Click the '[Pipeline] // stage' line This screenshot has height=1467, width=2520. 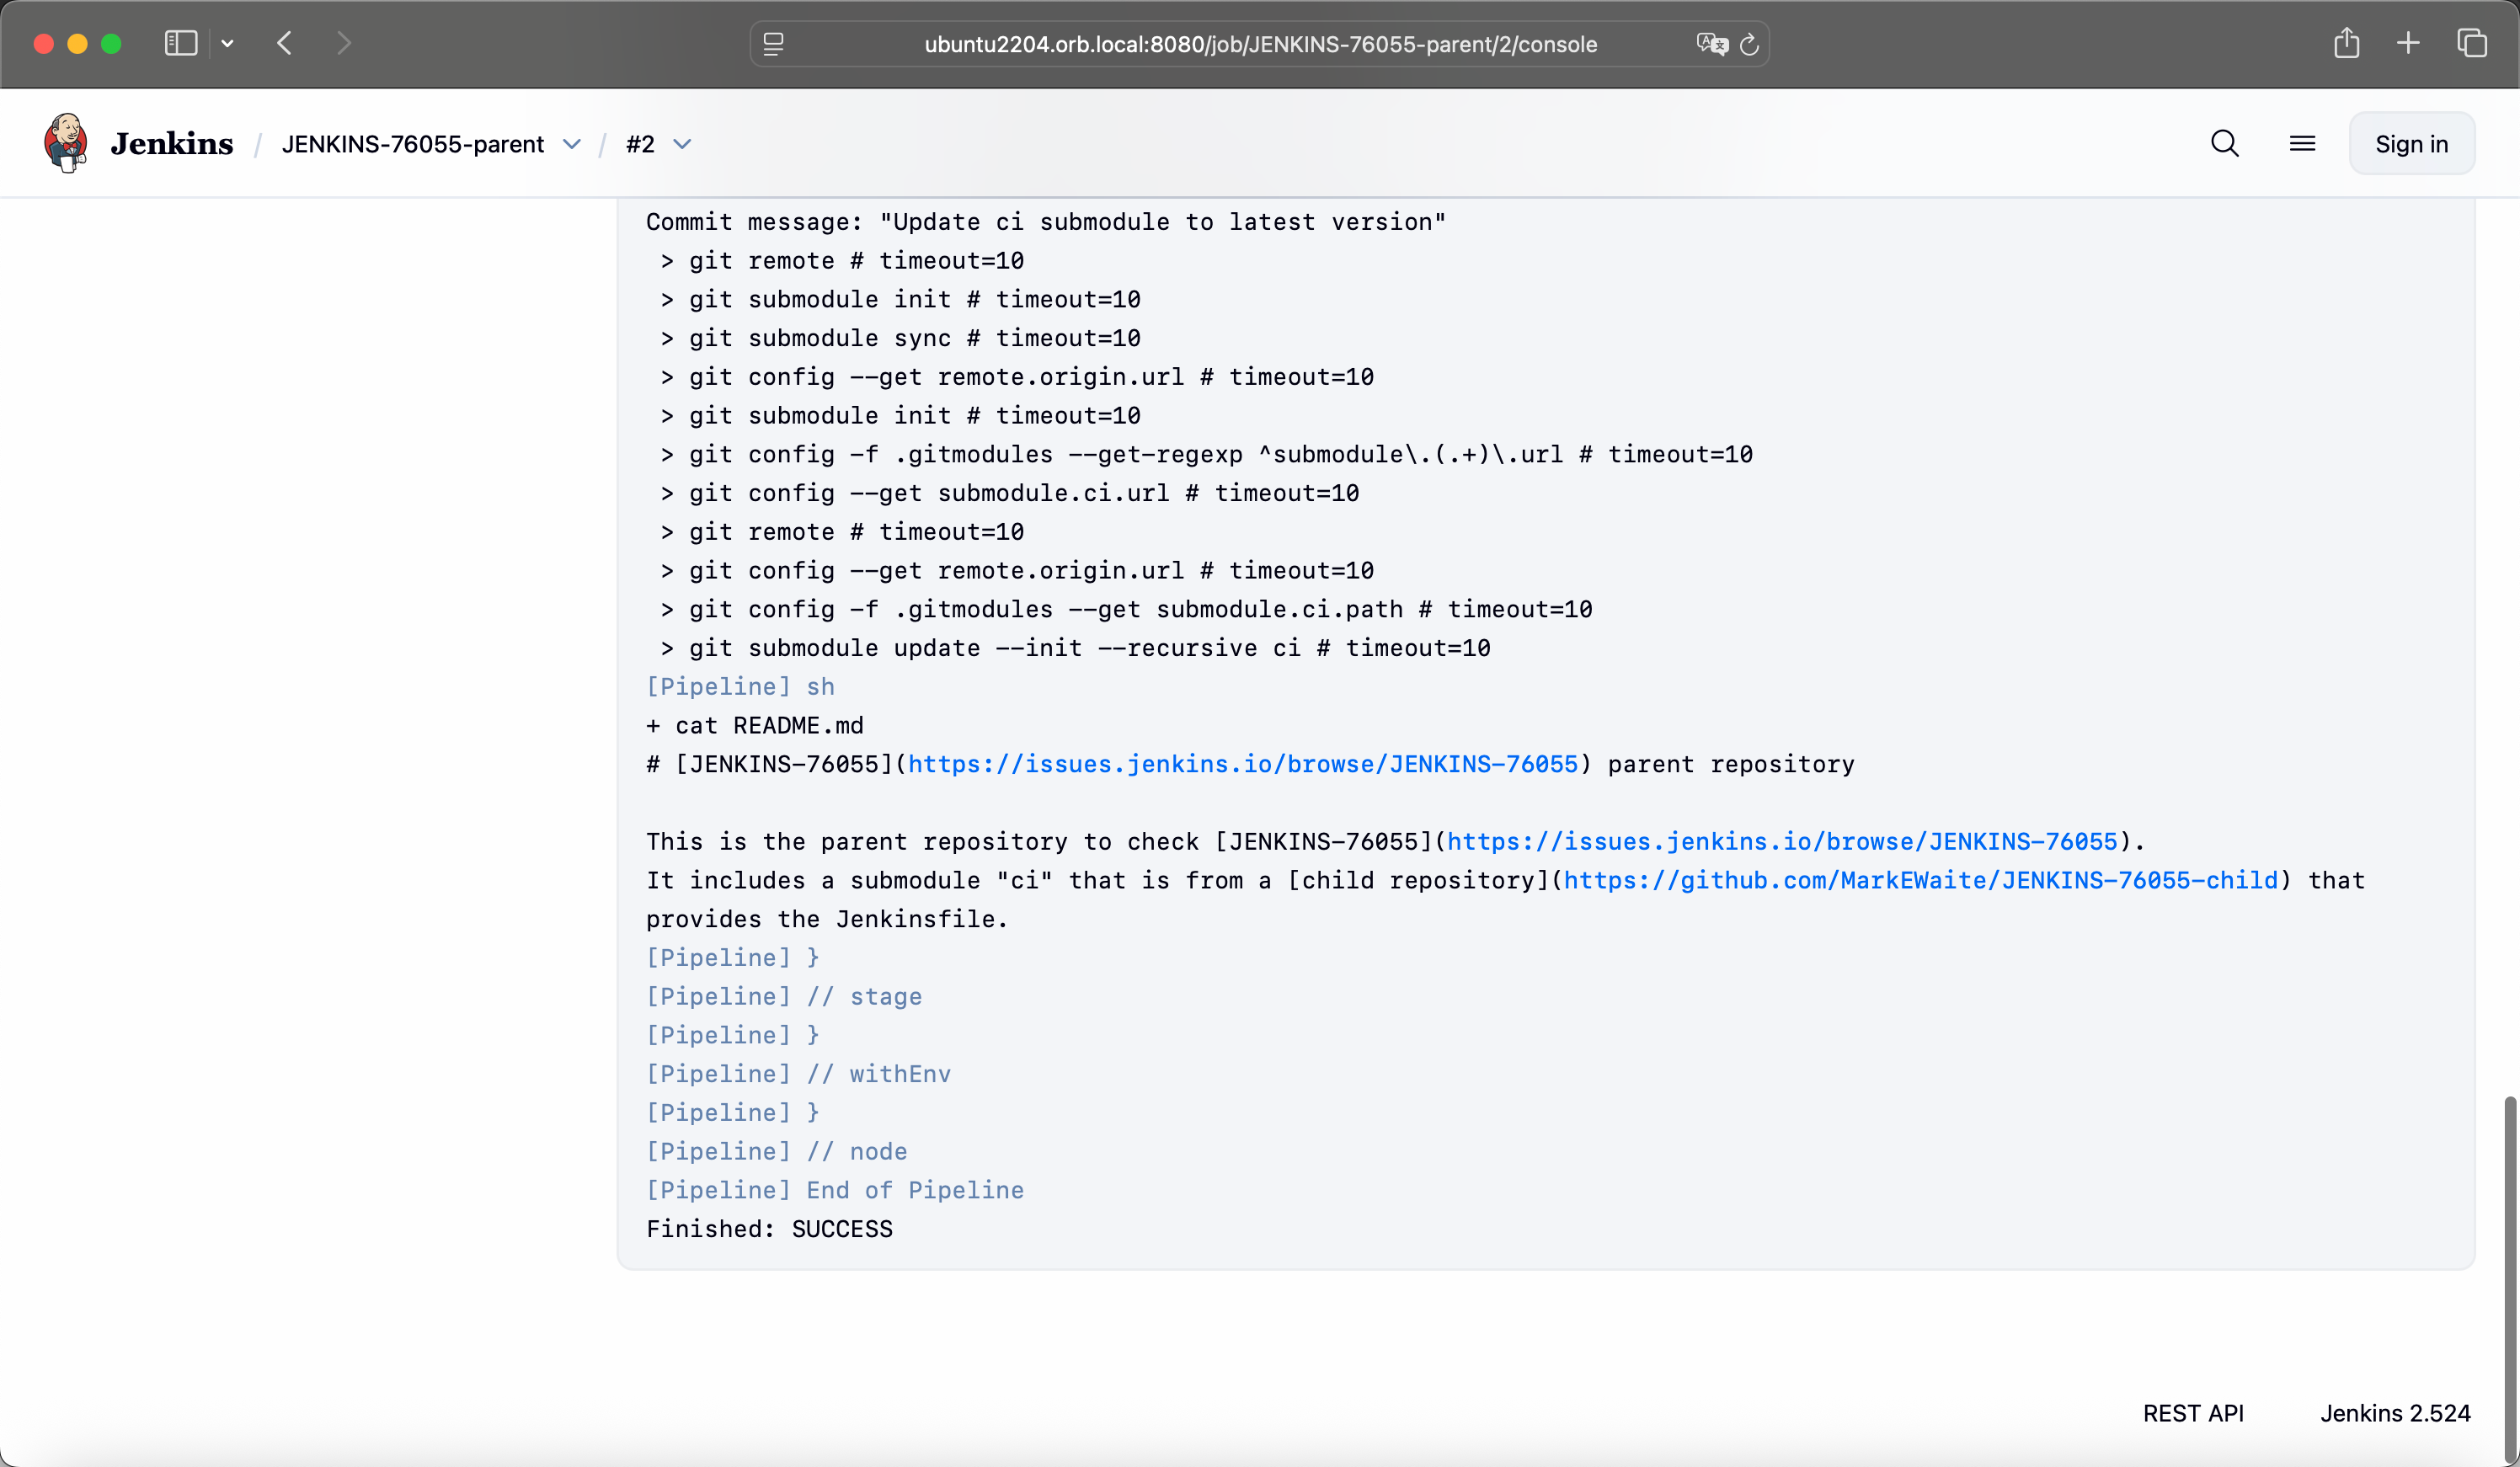pyautogui.click(x=784, y=996)
